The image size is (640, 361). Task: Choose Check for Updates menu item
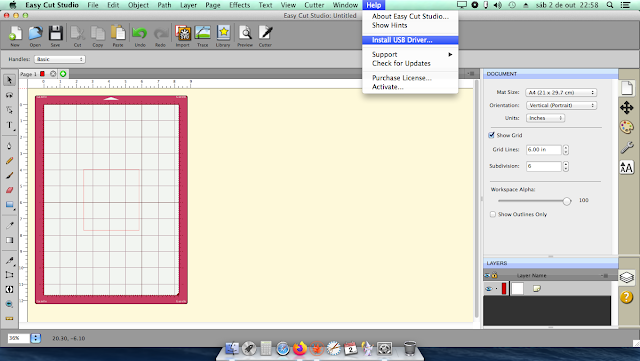coord(410,63)
